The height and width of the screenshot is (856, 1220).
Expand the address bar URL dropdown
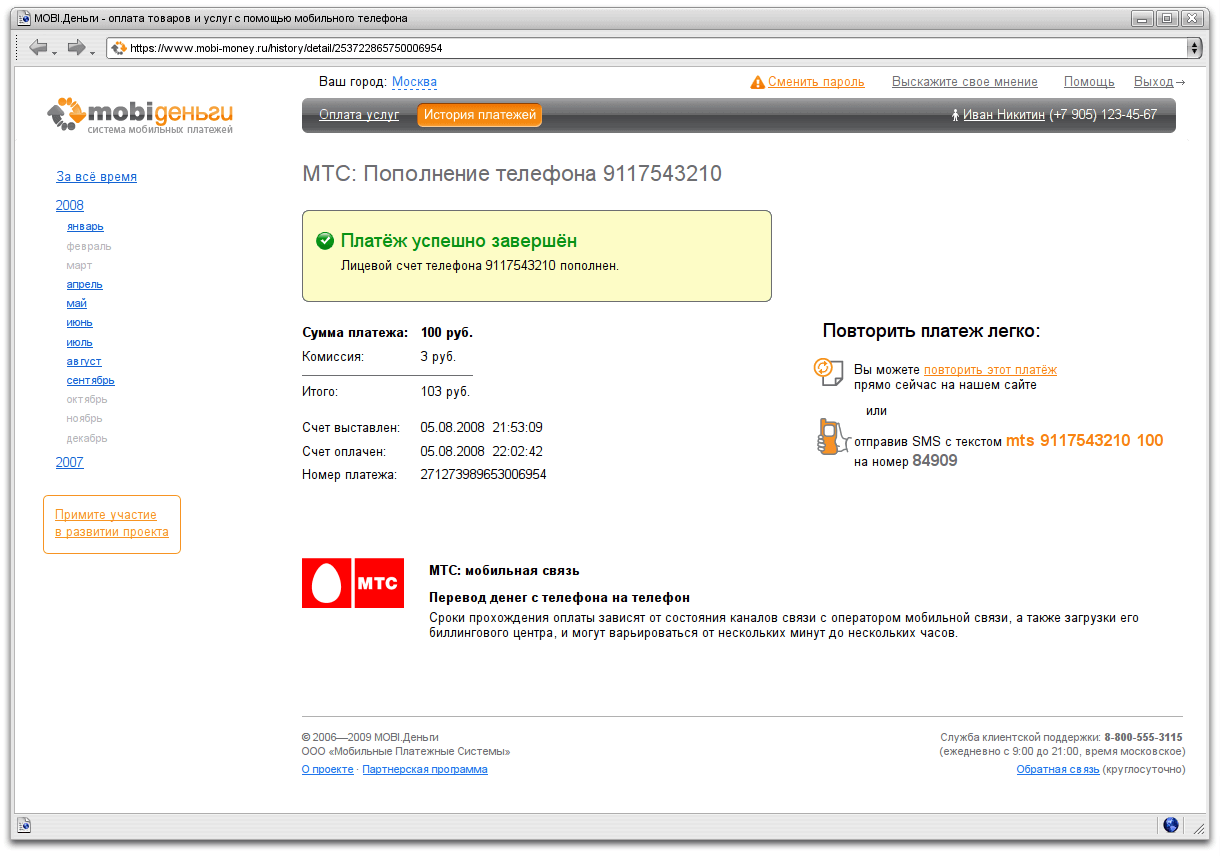1194,48
